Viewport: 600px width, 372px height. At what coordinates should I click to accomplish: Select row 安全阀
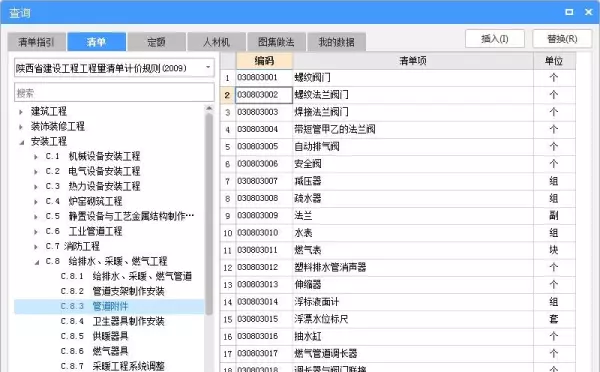[x=398, y=164]
